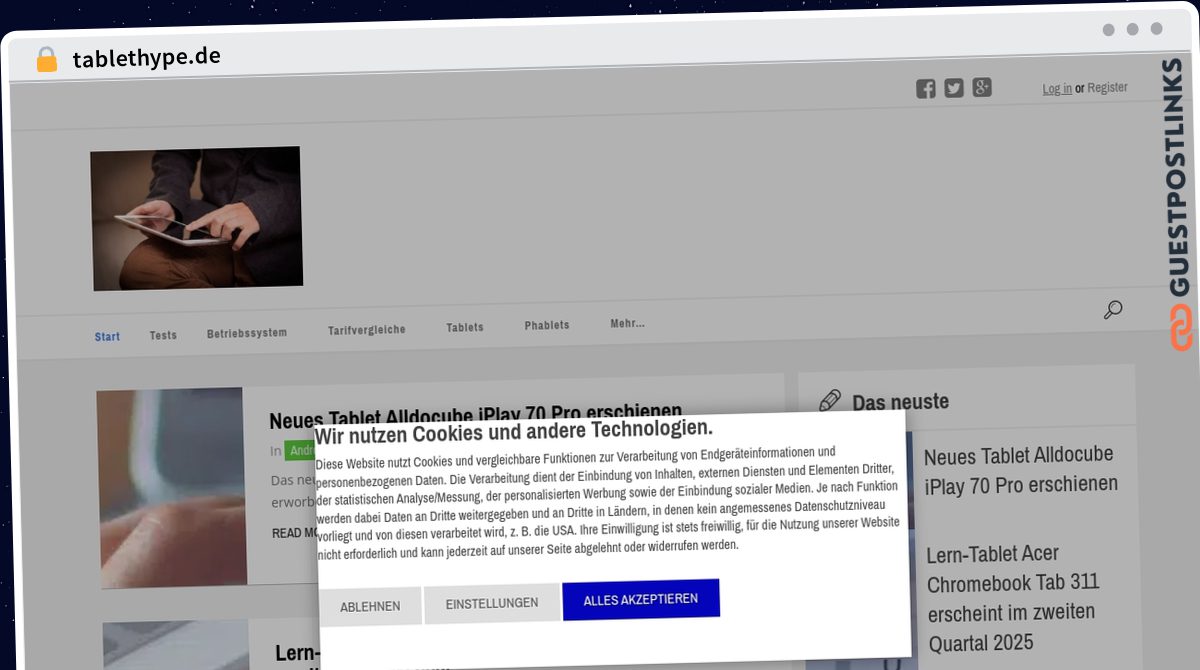This screenshot has width=1200, height=670.
Task: Click the padlock icon beside the URL
Action: click(x=47, y=60)
